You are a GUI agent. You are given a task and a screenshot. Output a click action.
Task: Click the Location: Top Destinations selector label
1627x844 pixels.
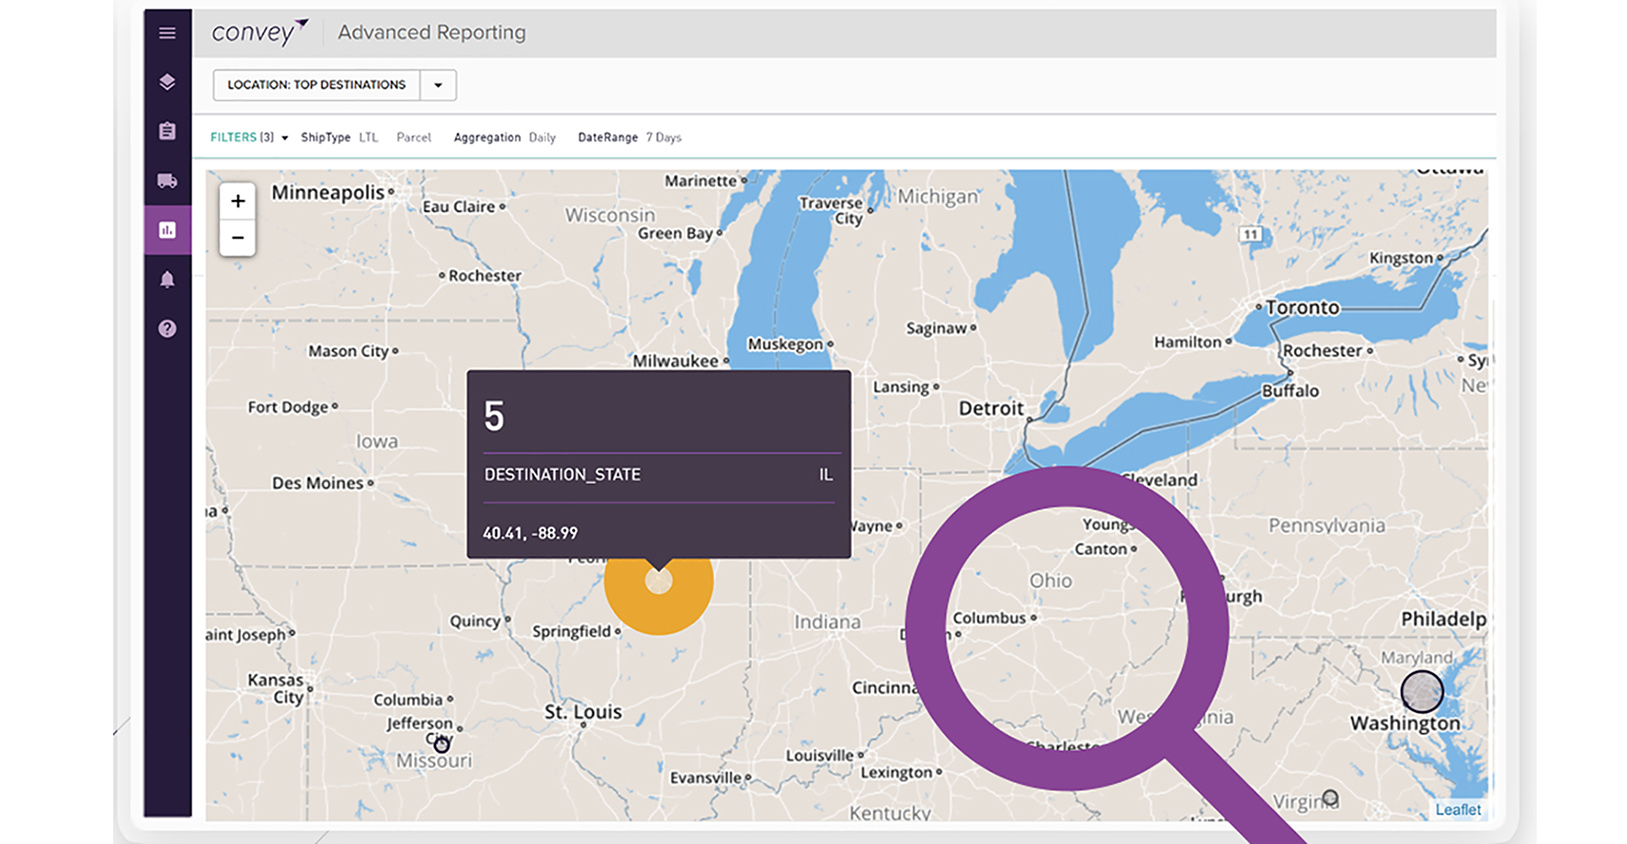coord(316,85)
